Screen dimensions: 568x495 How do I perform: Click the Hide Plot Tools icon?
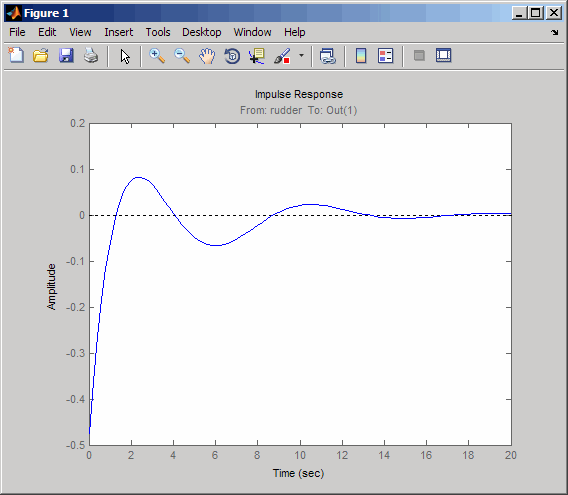pyautogui.click(x=419, y=56)
